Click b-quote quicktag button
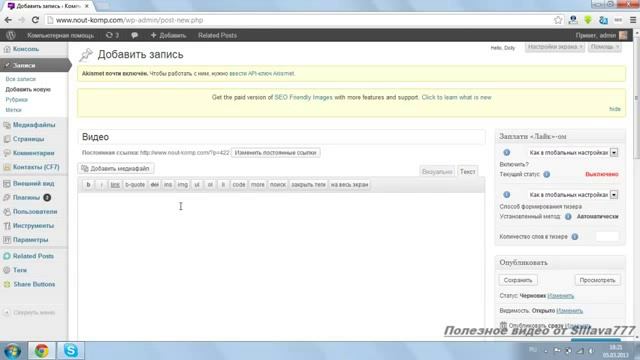Screen dimensions: 640x360 pyautogui.click(x=135, y=185)
